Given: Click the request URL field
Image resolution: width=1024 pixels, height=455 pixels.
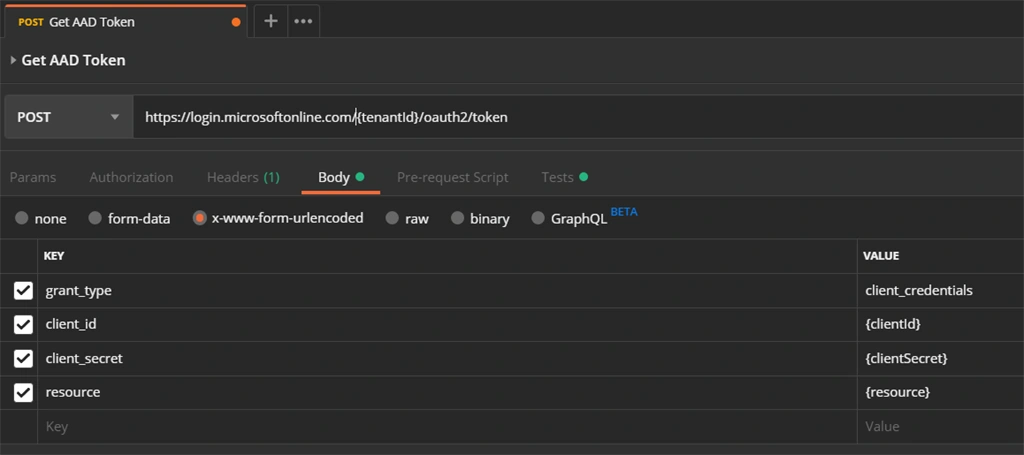Looking at the screenshot, I should pyautogui.click(x=578, y=118).
